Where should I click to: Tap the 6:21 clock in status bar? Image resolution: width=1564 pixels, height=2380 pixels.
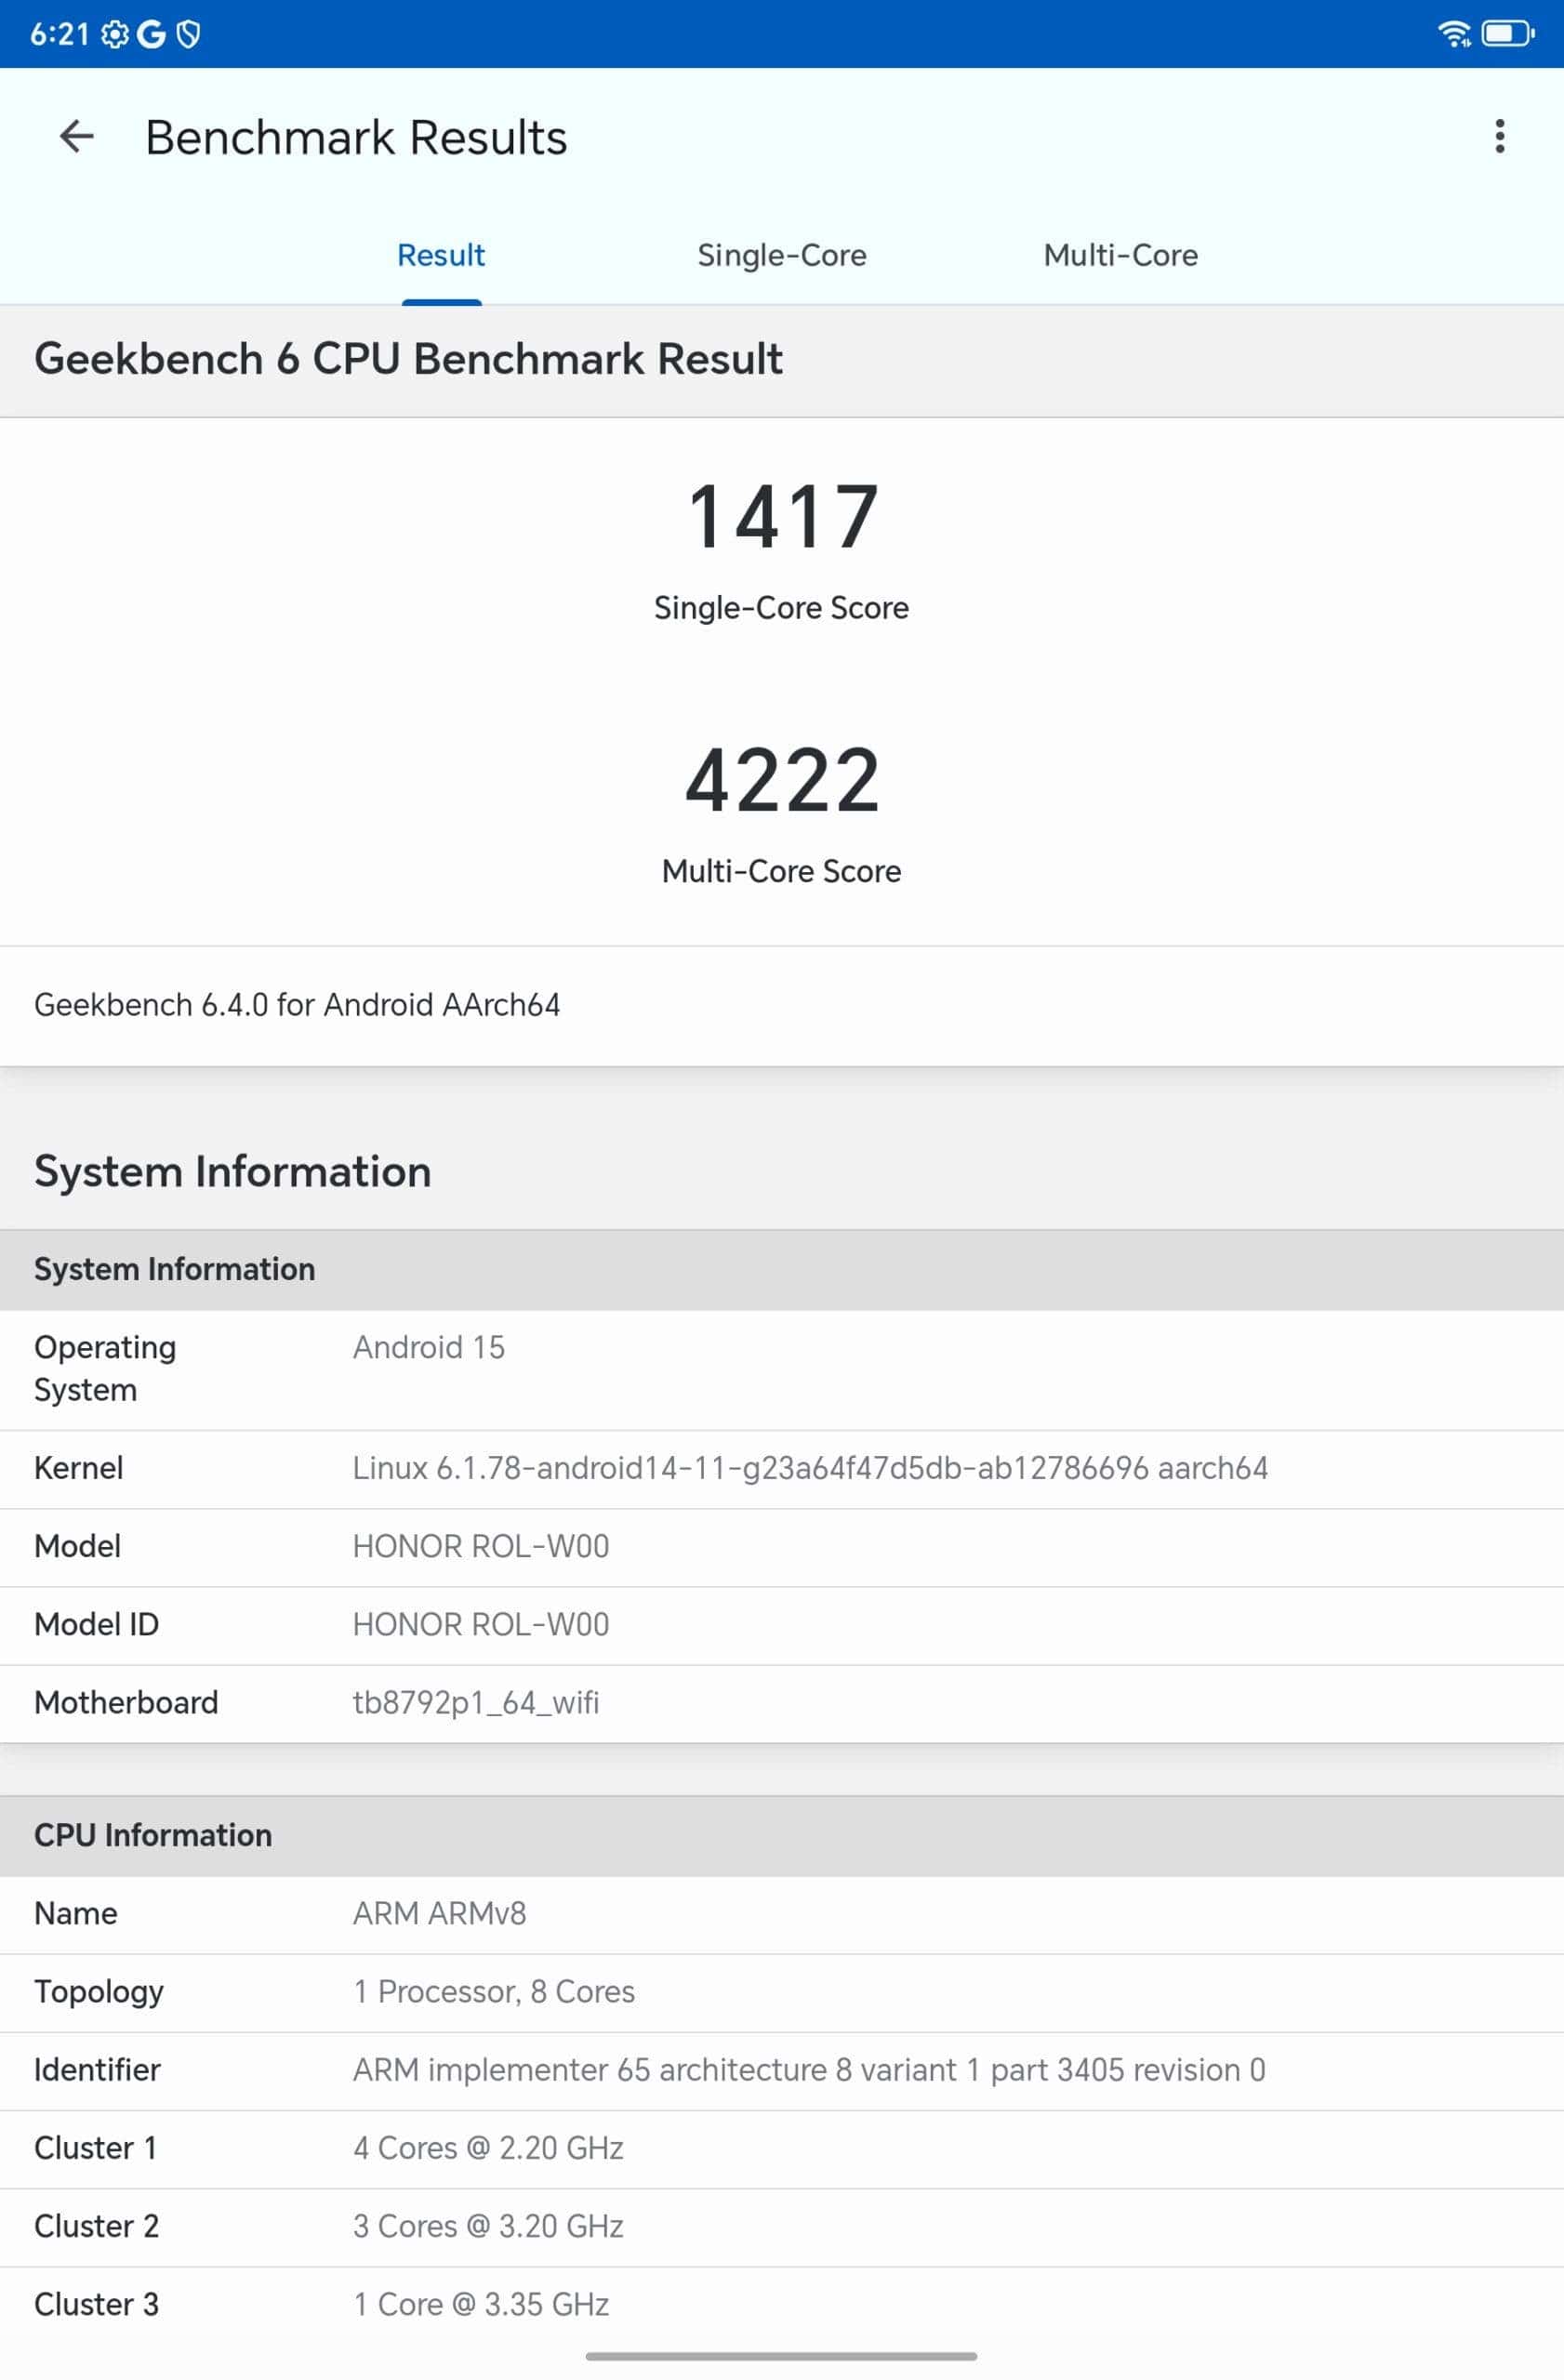tap(60, 35)
